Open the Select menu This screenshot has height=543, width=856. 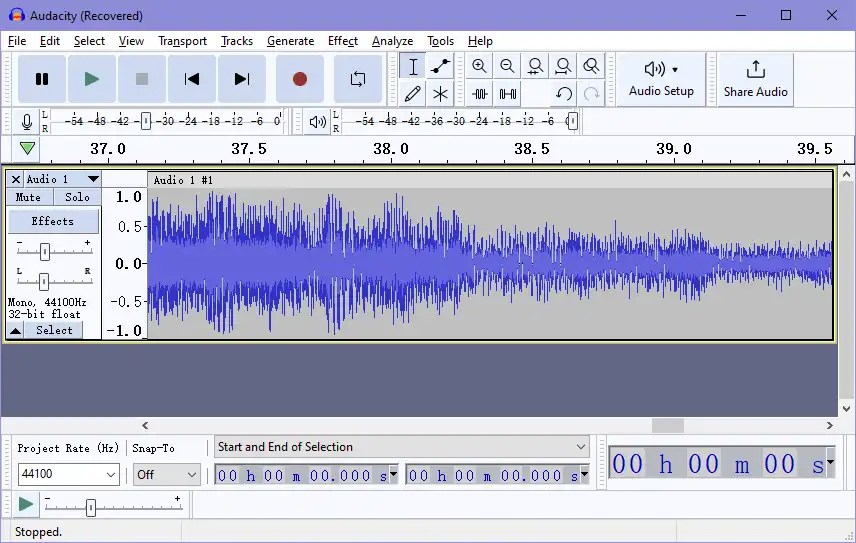[89, 41]
